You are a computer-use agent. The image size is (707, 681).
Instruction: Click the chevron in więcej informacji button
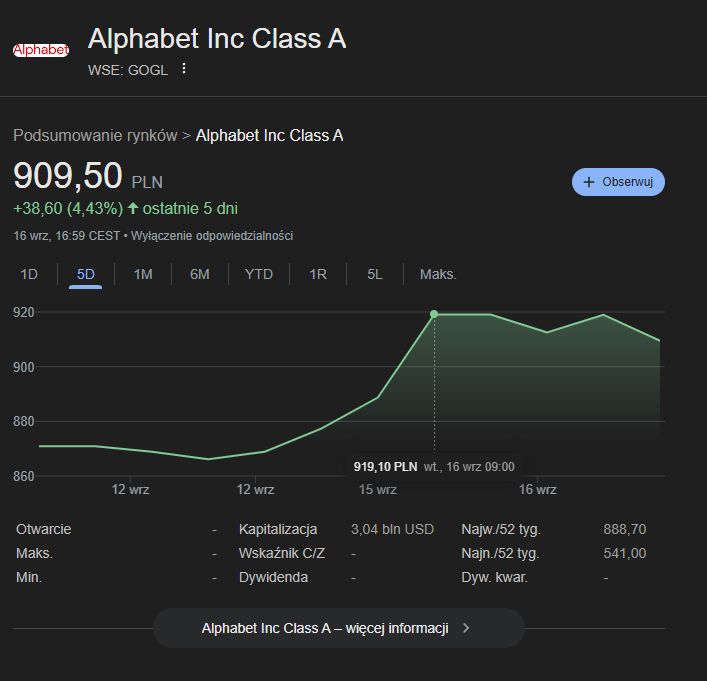(466, 628)
